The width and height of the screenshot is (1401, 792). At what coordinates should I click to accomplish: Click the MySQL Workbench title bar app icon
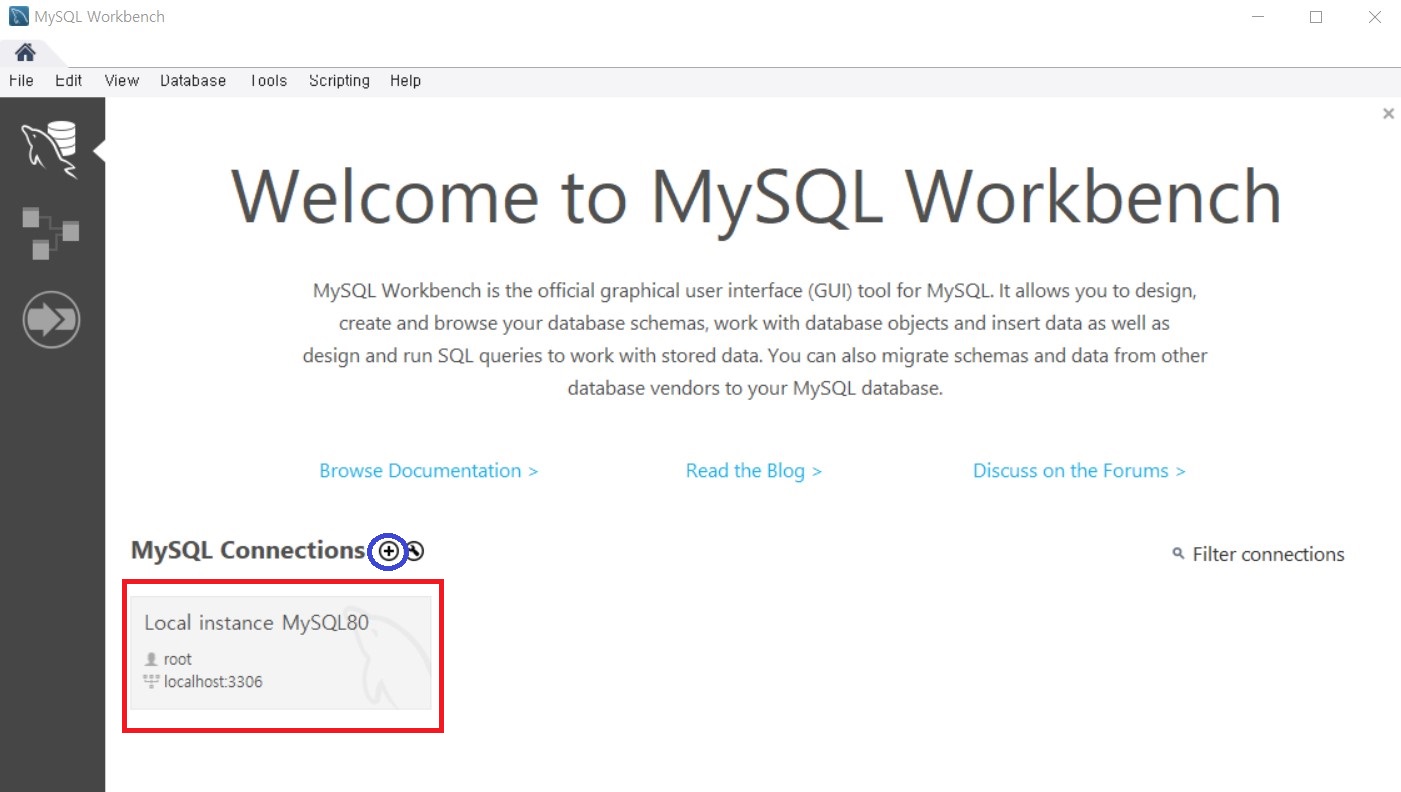tap(18, 17)
